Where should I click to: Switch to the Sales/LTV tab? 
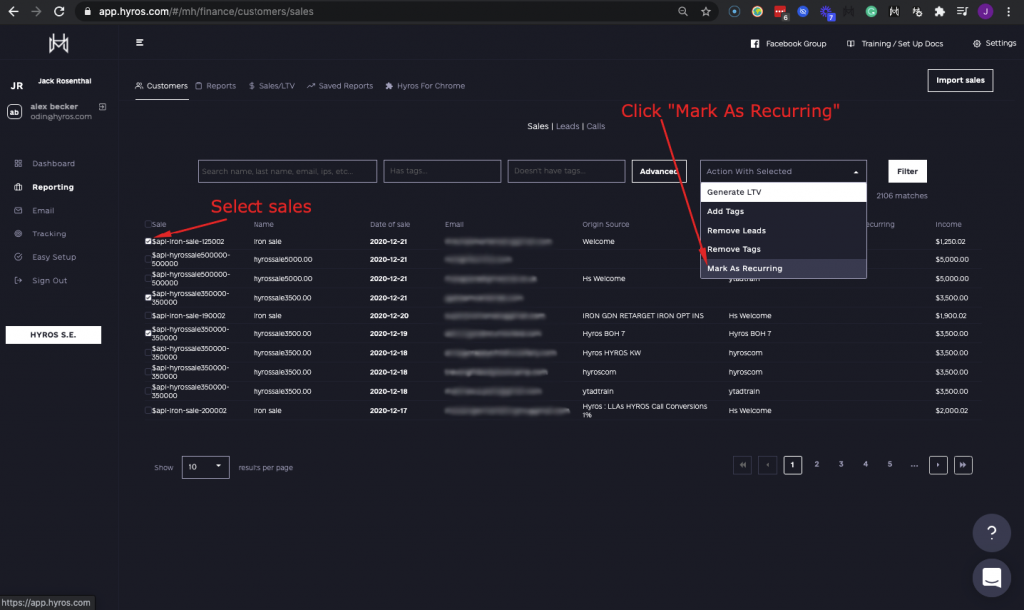coord(272,86)
